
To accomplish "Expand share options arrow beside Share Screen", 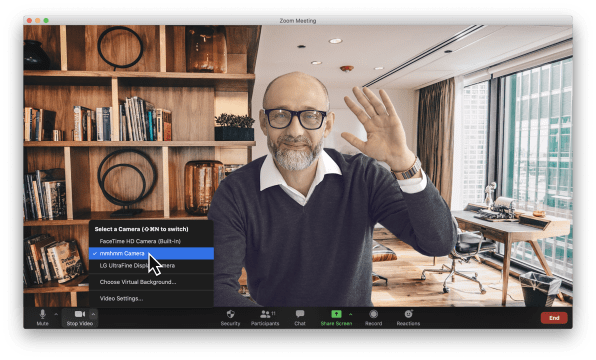I will 350,314.
